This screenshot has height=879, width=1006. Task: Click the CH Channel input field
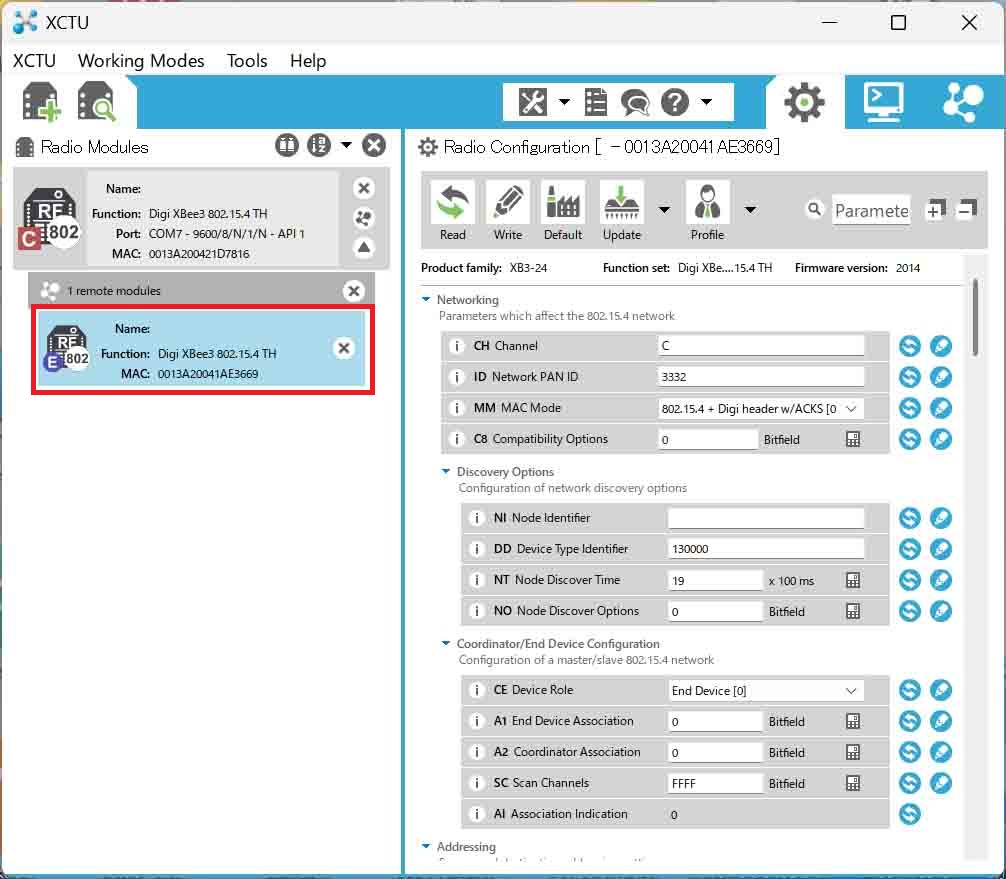pyautogui.click(x=761, y=345)
